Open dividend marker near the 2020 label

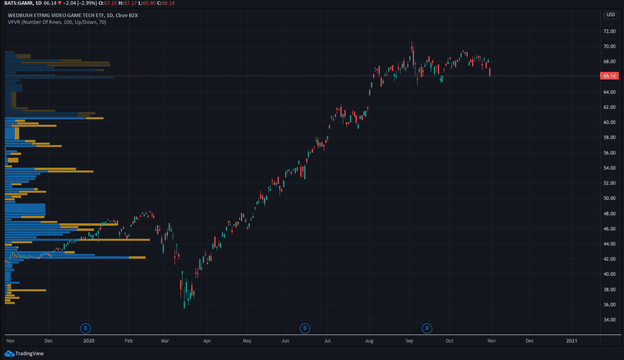pos(85,328)
